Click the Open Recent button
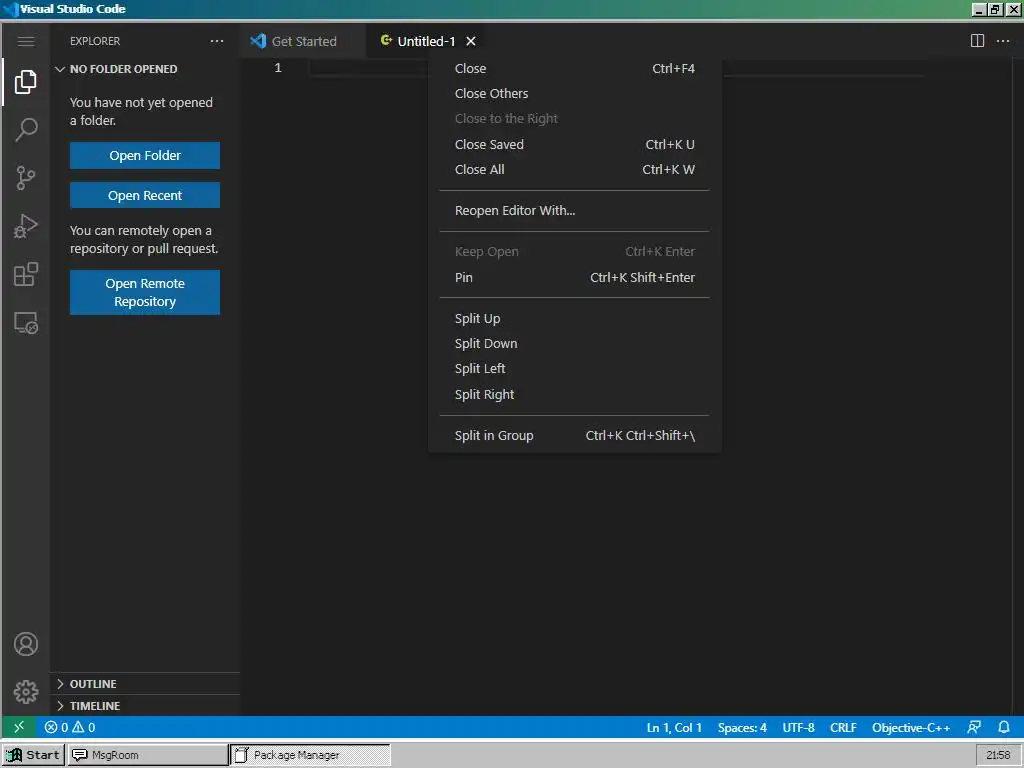1024x768 pixels. [x=145, y=195]
